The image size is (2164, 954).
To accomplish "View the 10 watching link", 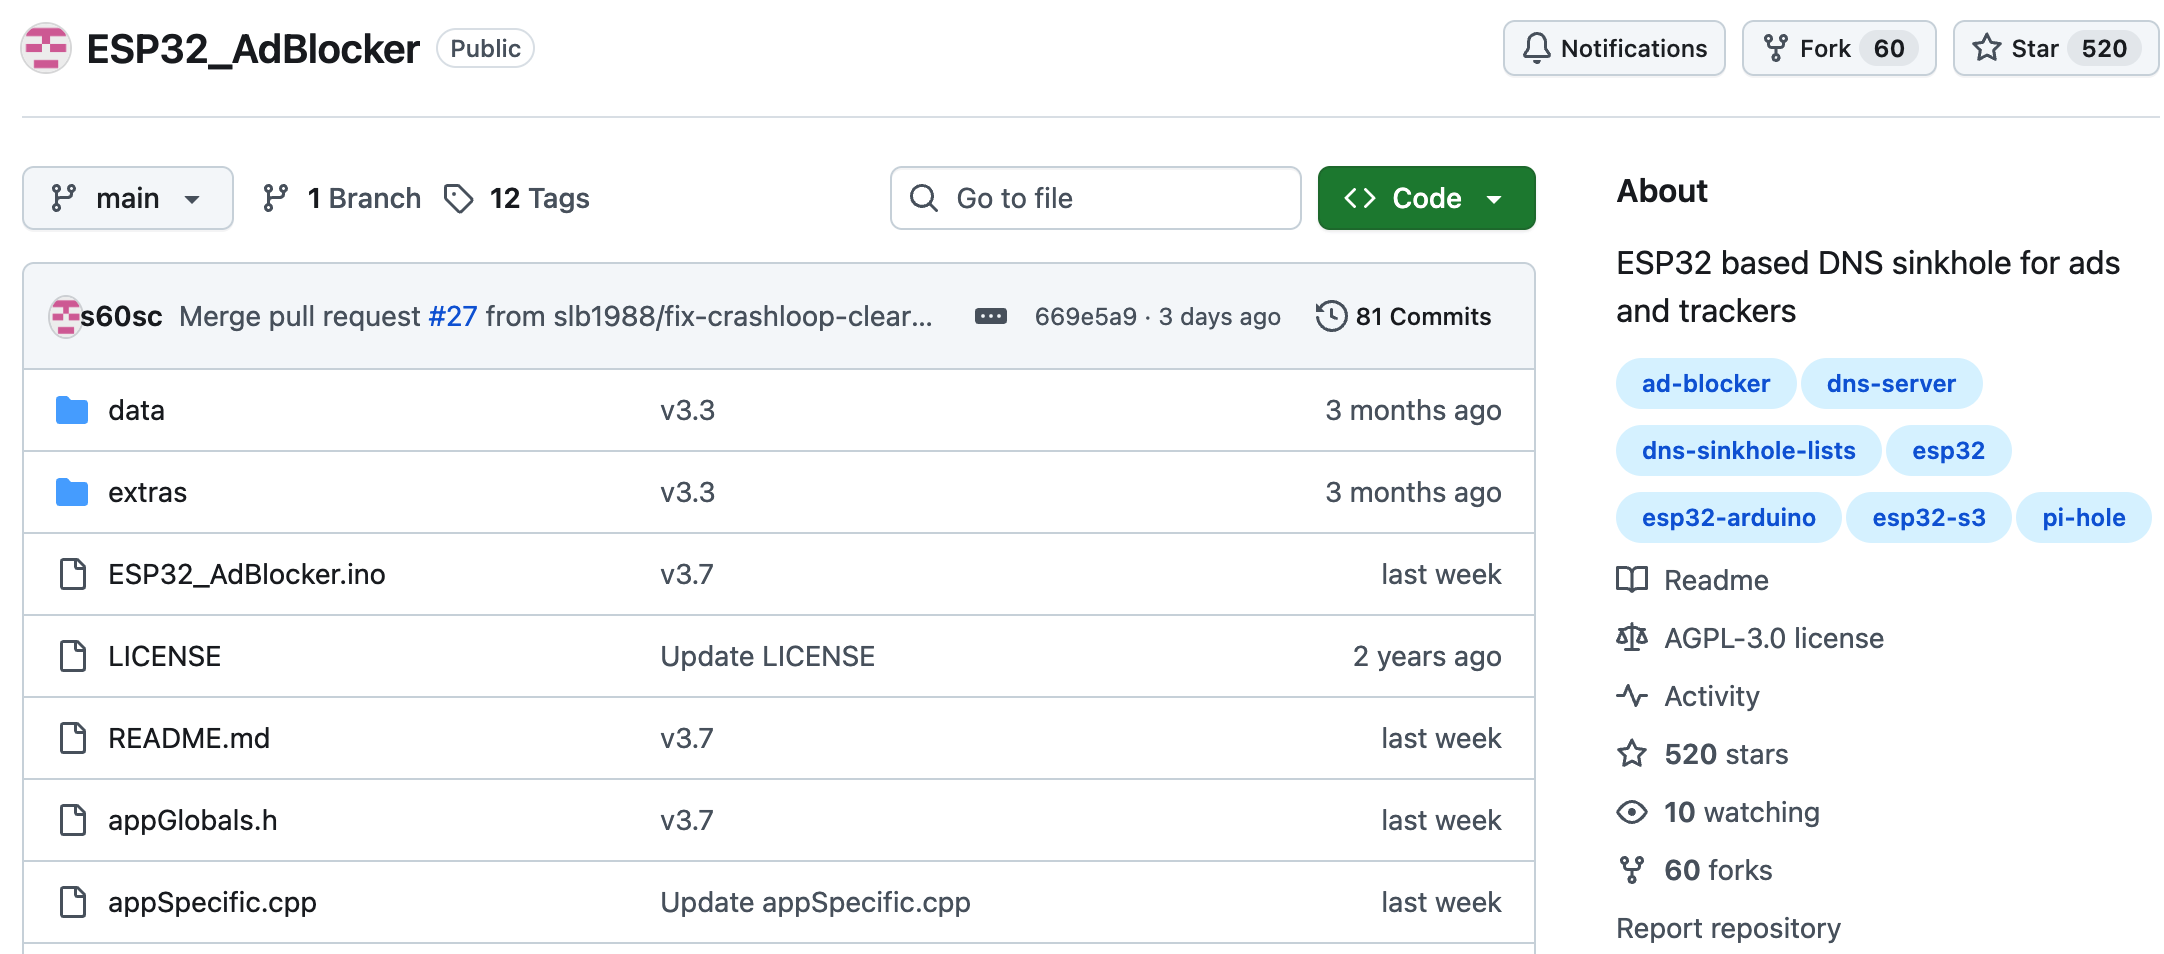I will pos(1718,812).
